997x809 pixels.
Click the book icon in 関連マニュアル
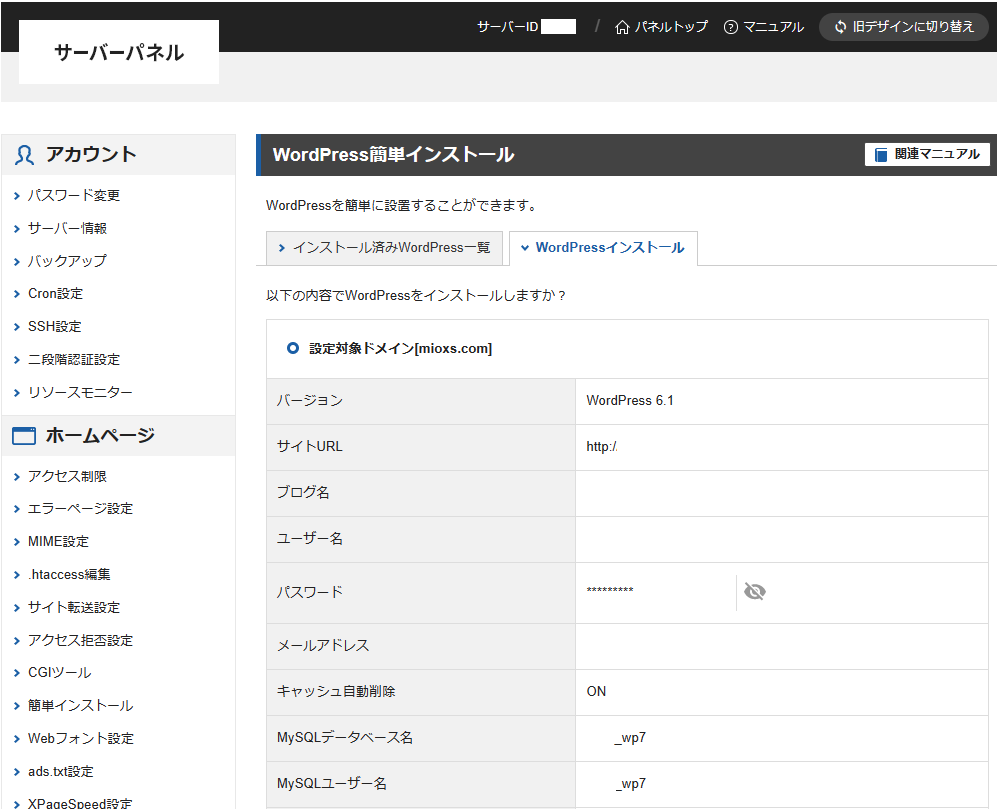click(881, 155)
